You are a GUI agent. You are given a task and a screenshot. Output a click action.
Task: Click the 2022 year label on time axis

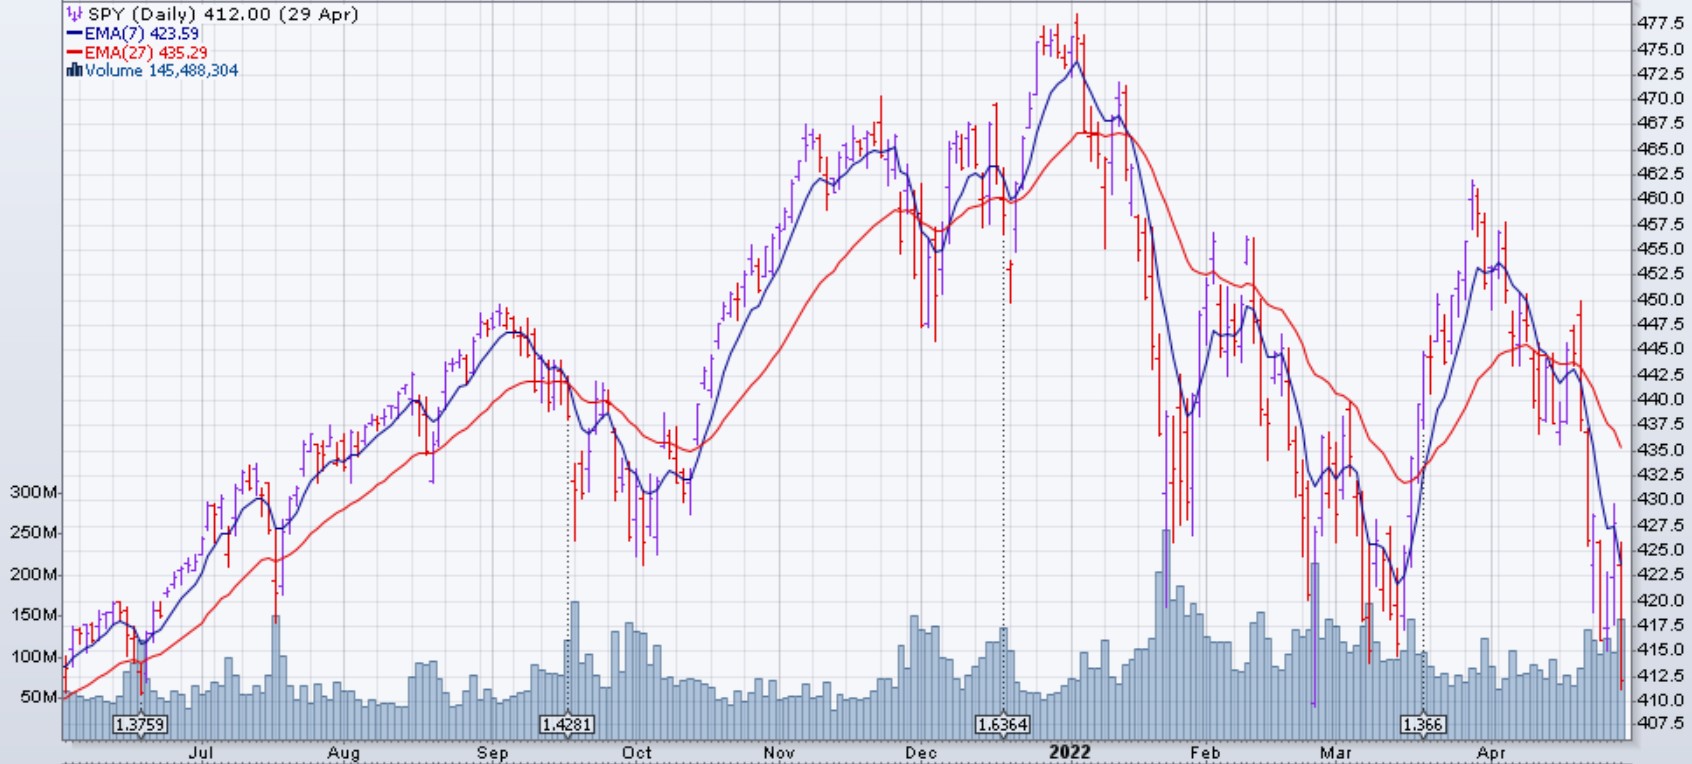click(x=1069, y=752)
